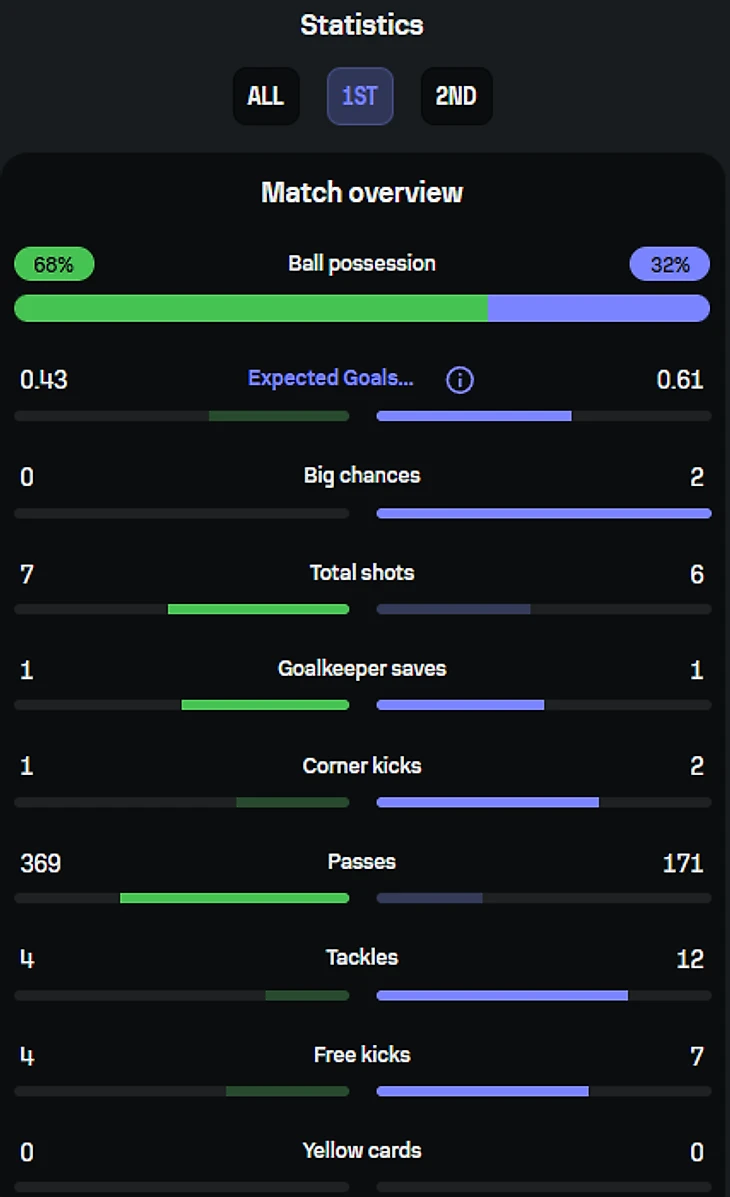The image size is (730, 1197).
Task: Select the Tackles stat label
Action: click(362, 958)
